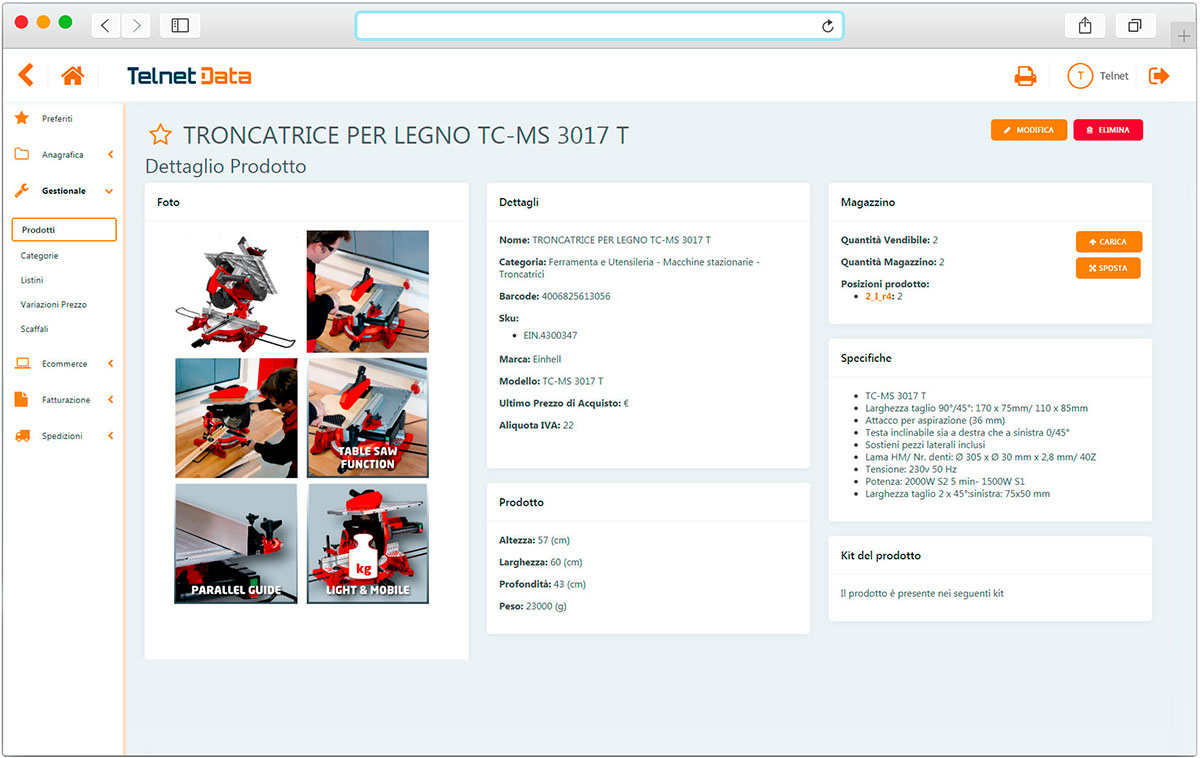Click the Marca value Einhell
1200x758 pixels.
[x=547, y=359]
